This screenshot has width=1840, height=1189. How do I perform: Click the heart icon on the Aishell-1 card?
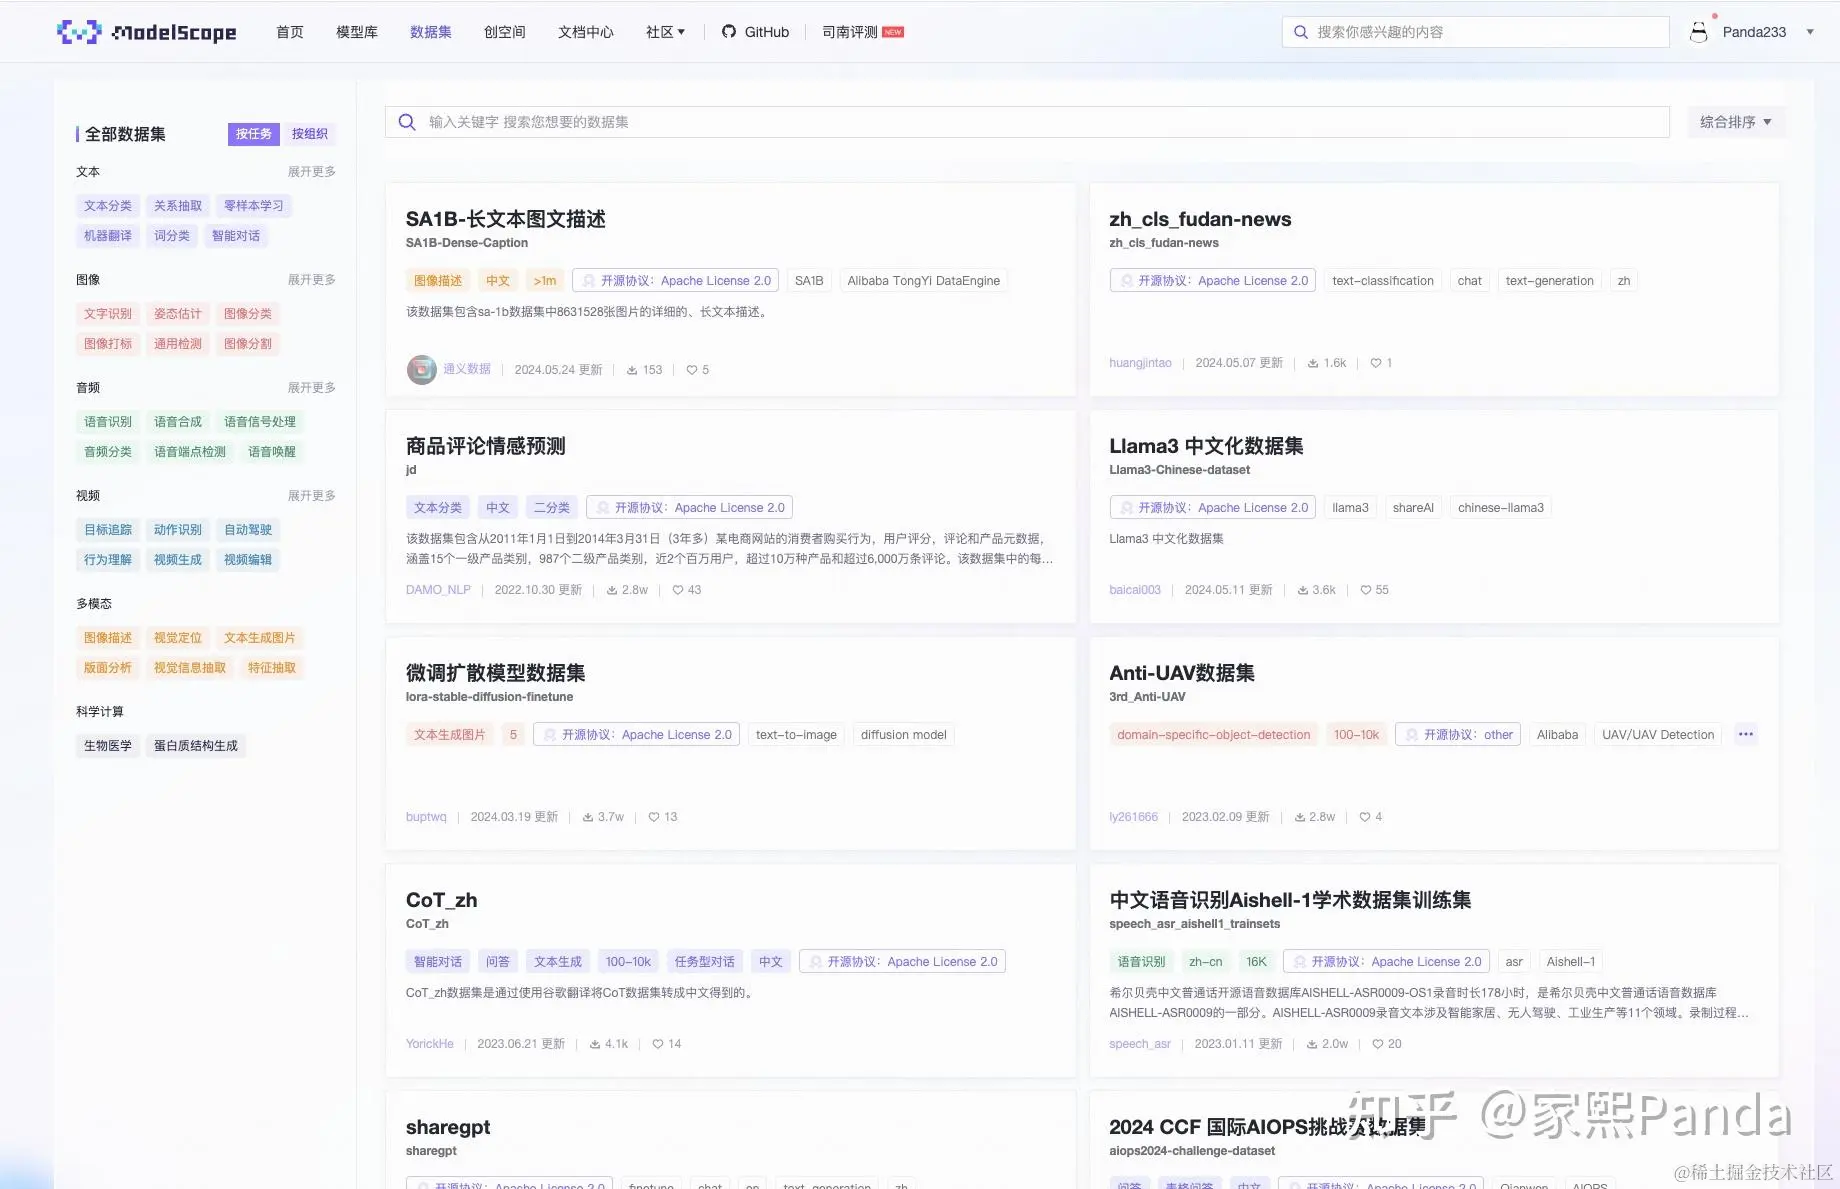point(1378,1044)
